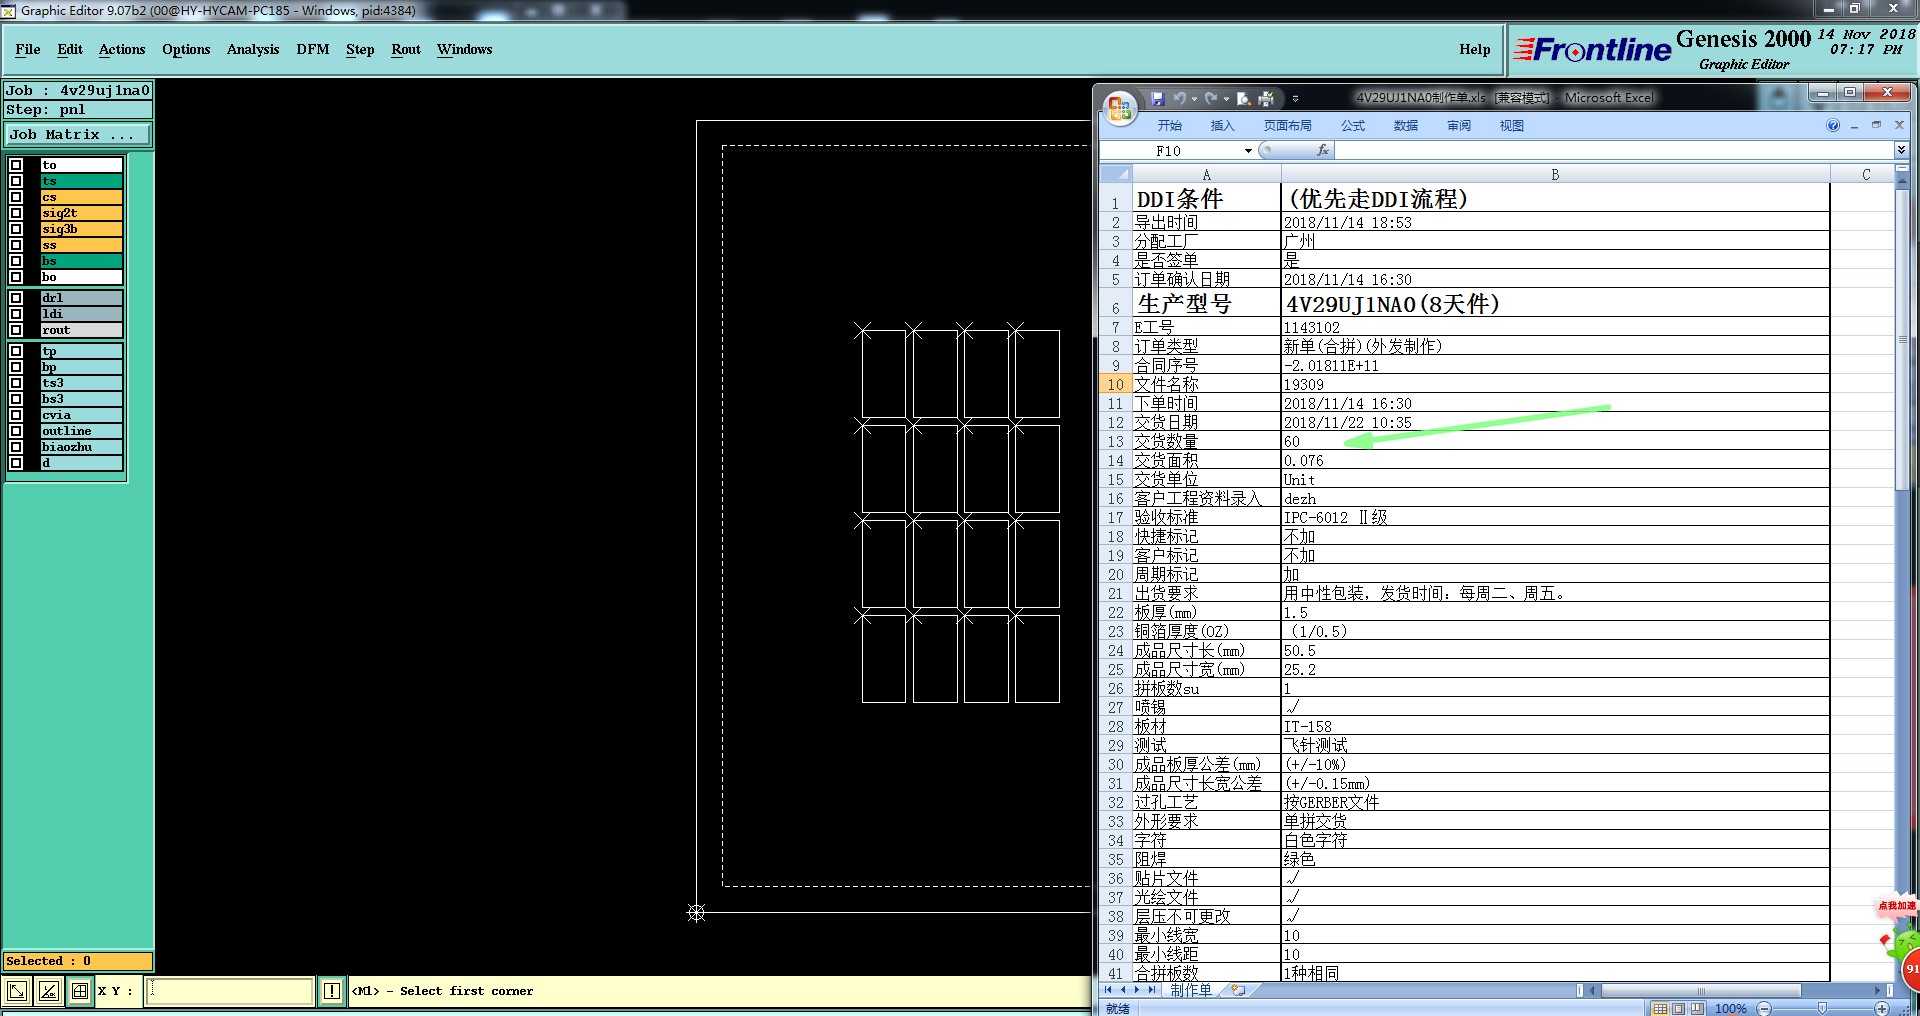Image resolution: width=1920 pixels, height=1016 pixels.
Task: Open the Help menu in Genesis
Action: tap(1474, 49)
